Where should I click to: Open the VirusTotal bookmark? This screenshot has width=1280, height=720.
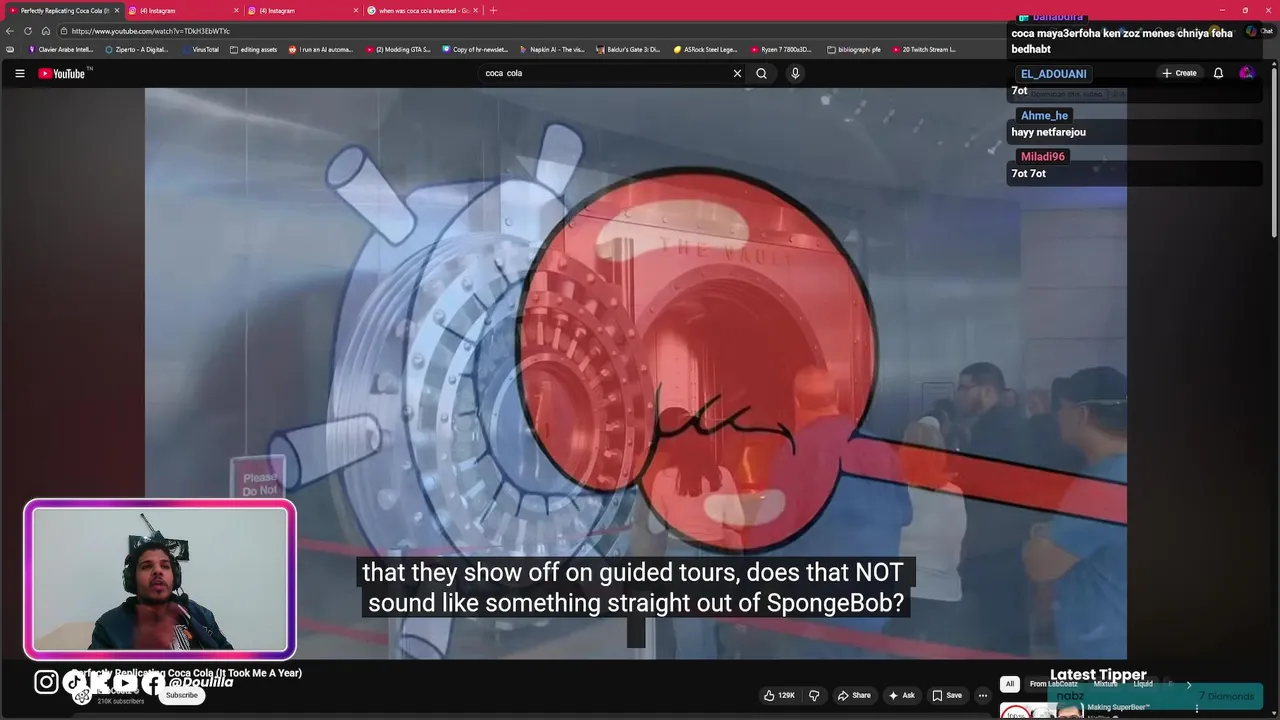pyautogui.click(x=201, y=49)
